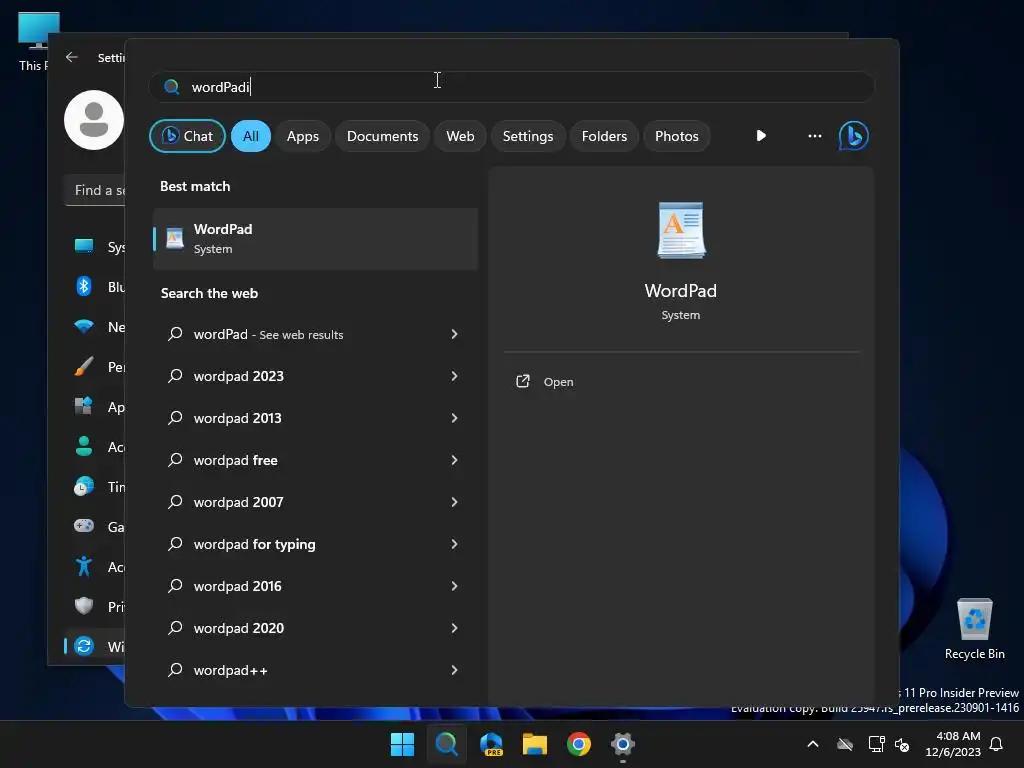The image size is (1024, 768).
Task: Switch to the Web filter tab
Action: [x=460, y=136]
